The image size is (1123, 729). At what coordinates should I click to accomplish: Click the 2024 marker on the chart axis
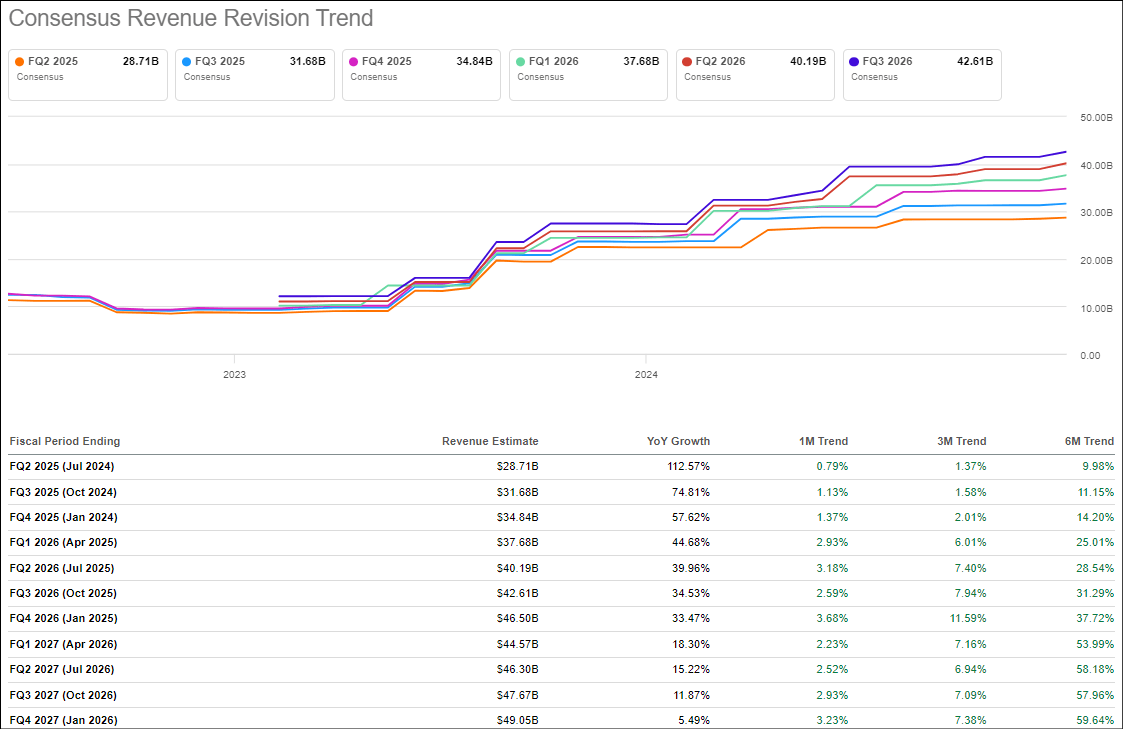(x=646, y=375)
